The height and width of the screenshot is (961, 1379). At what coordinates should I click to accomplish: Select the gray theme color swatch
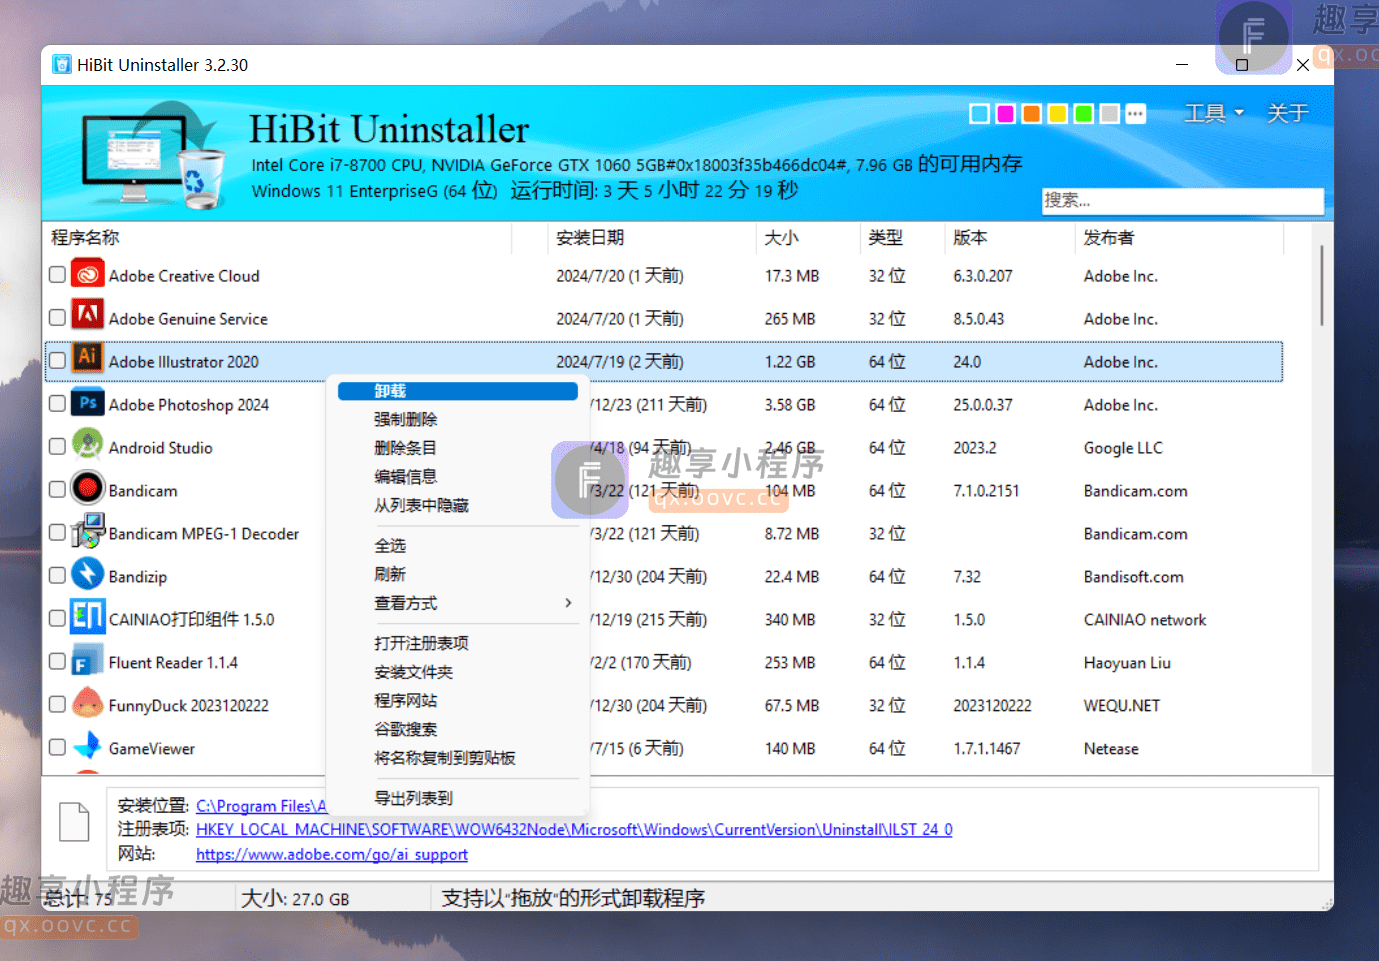[x=1110, y=113]
